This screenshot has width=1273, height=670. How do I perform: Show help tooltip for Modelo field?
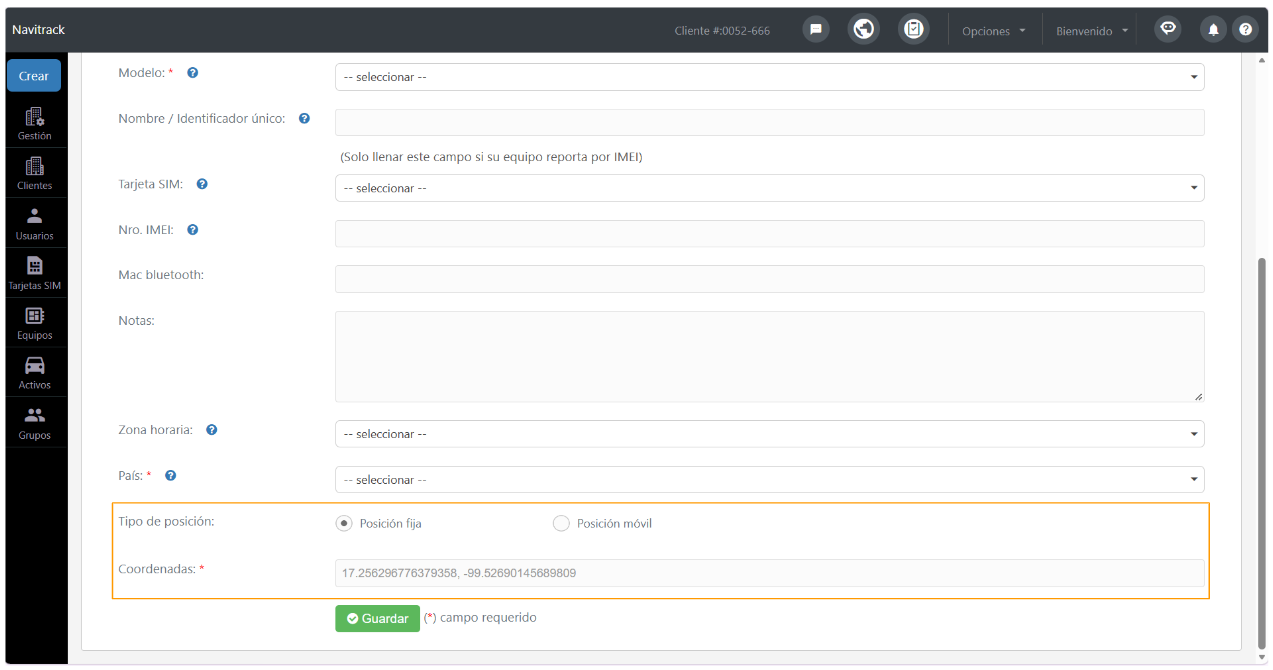(193, 73)
